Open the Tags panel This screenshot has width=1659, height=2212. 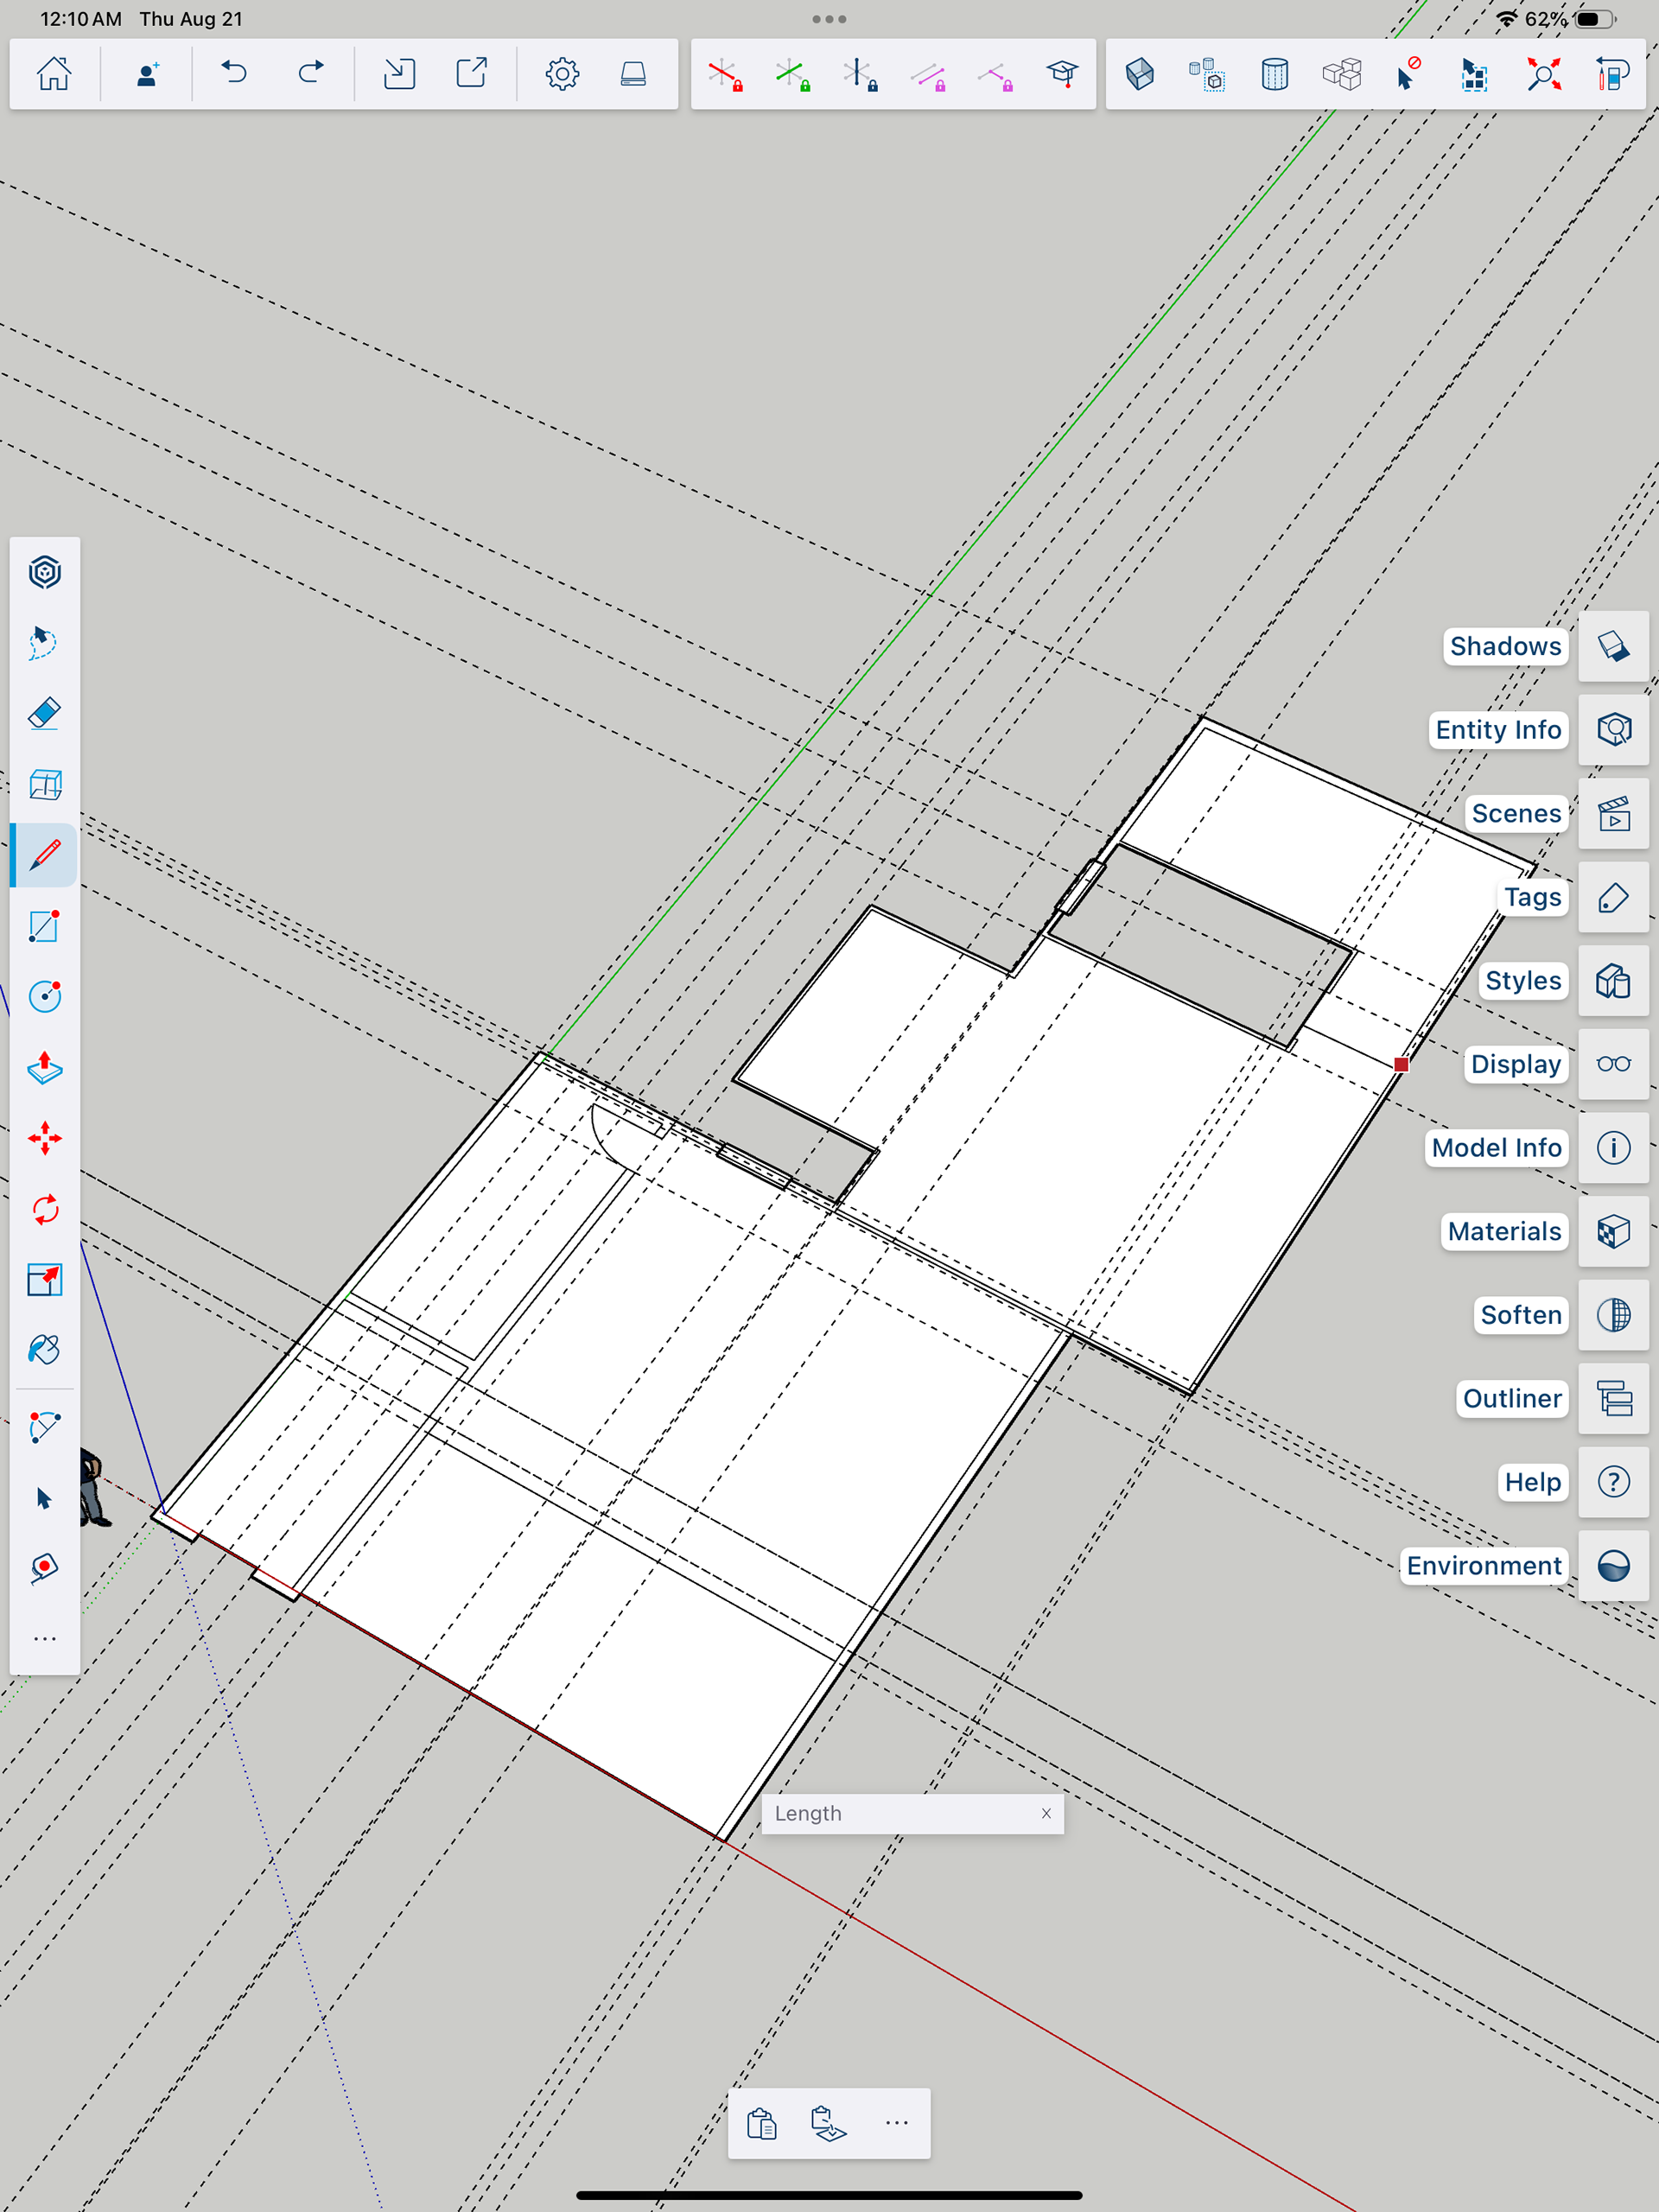click(1613, 897)
